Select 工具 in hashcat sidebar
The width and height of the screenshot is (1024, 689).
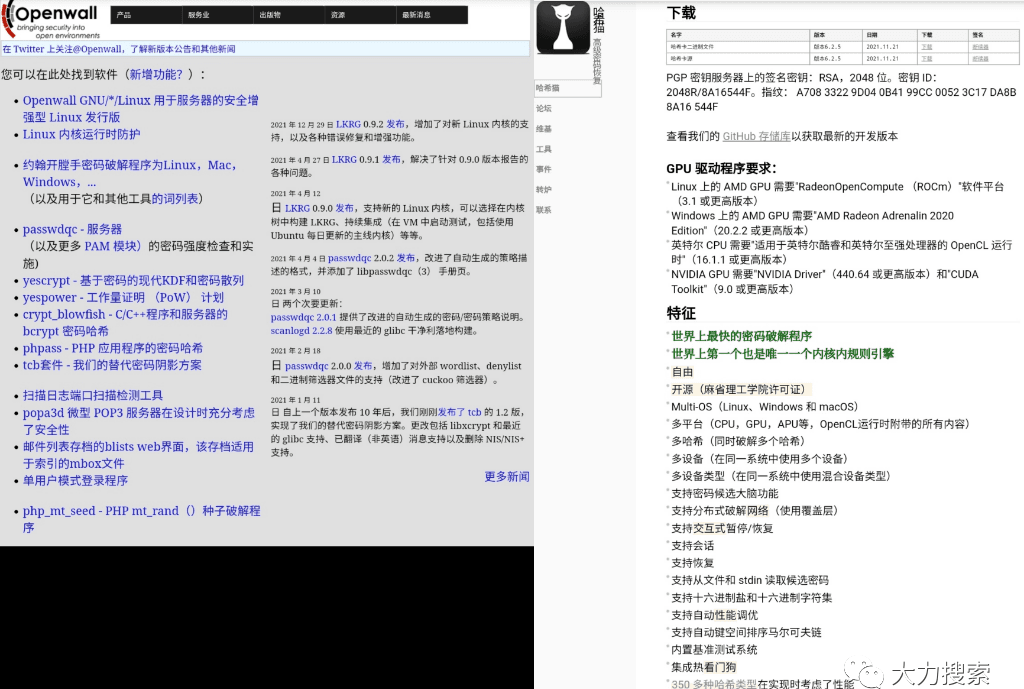pos(543,149)
